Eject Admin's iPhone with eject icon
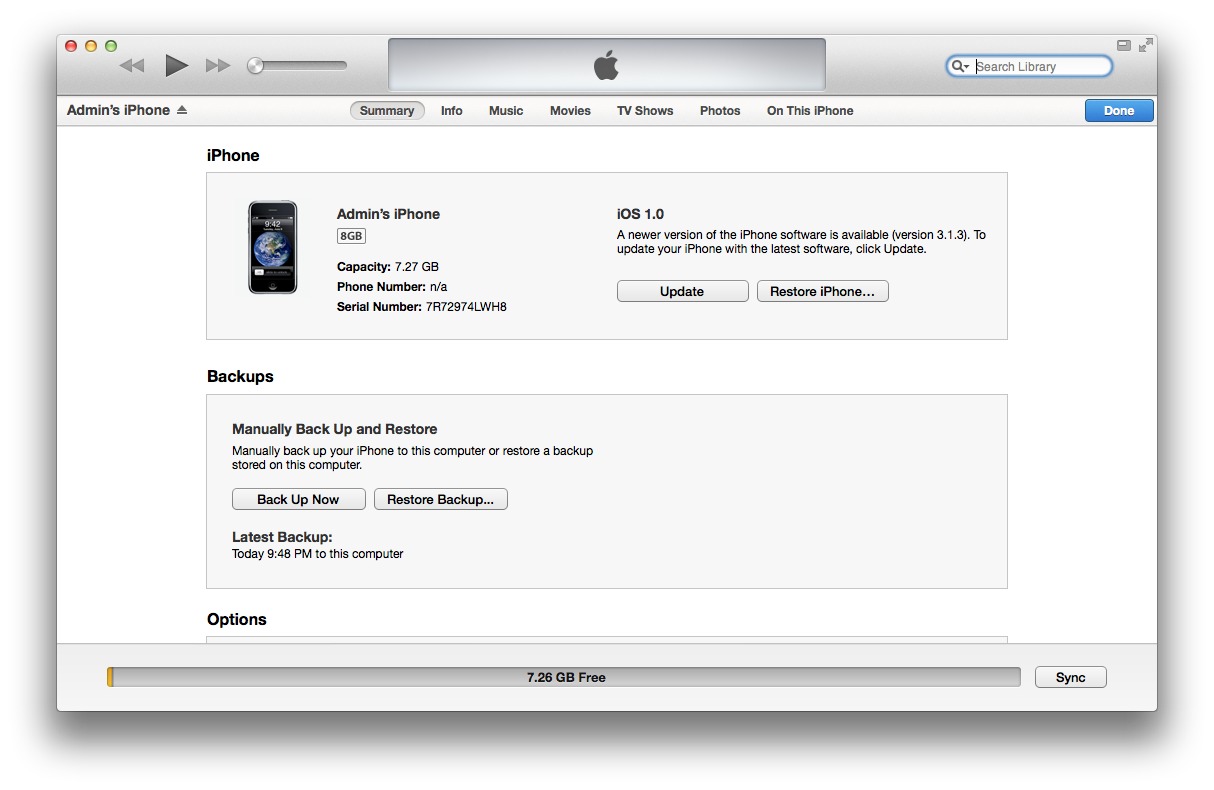 182,110
